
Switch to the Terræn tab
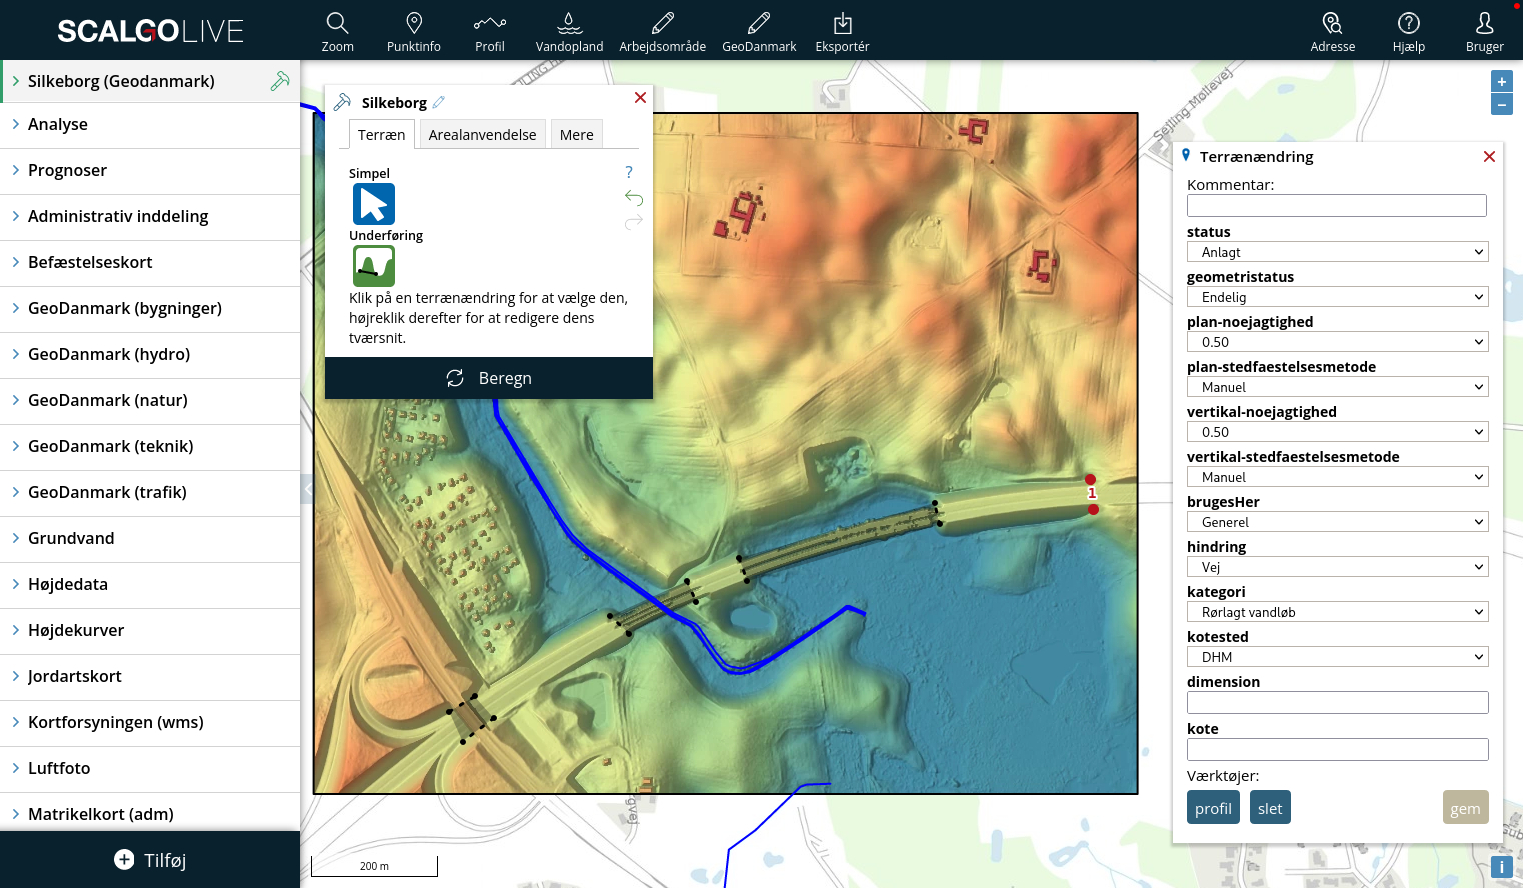pos(381,134)
